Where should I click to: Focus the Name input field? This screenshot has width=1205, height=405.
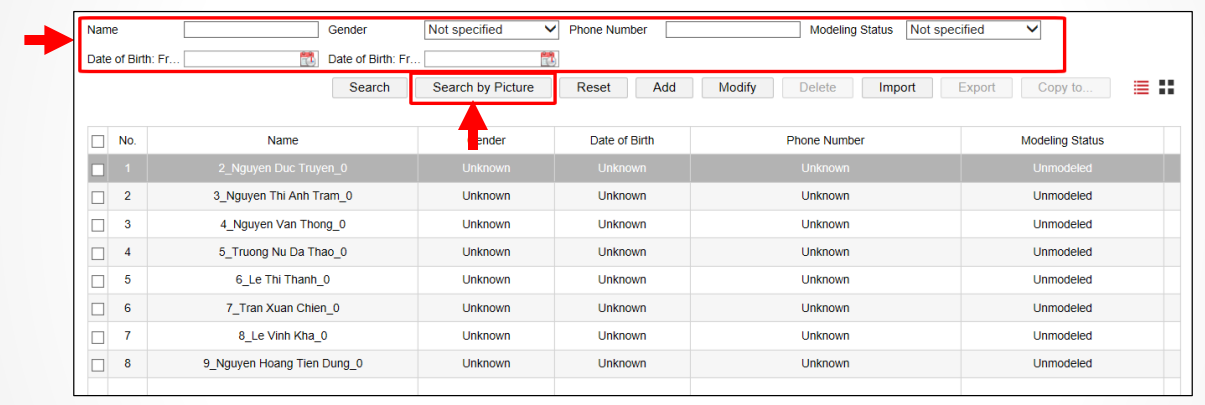tap(250, 30)
